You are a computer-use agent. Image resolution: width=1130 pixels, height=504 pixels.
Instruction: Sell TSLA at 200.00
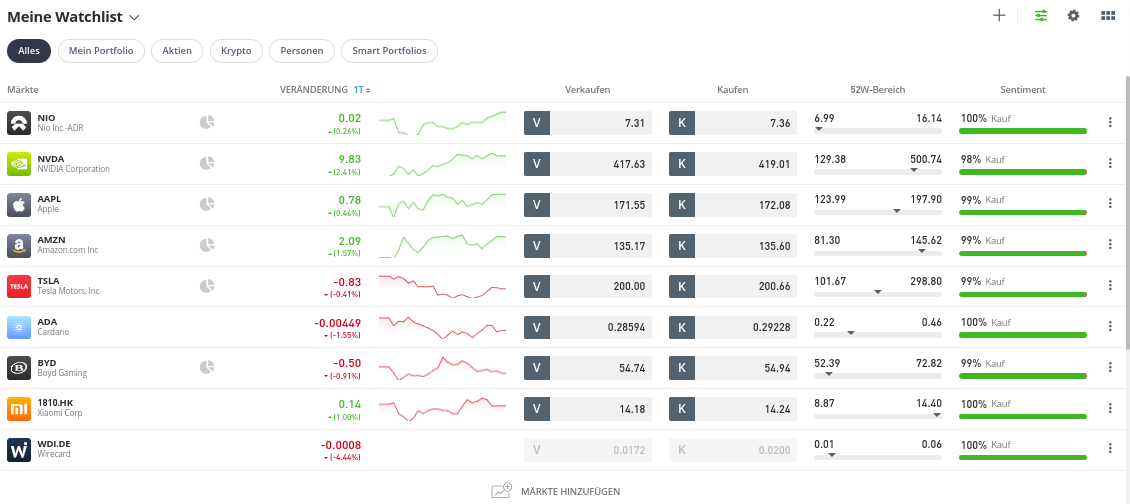pyautogui.click(x=588, y=286)
